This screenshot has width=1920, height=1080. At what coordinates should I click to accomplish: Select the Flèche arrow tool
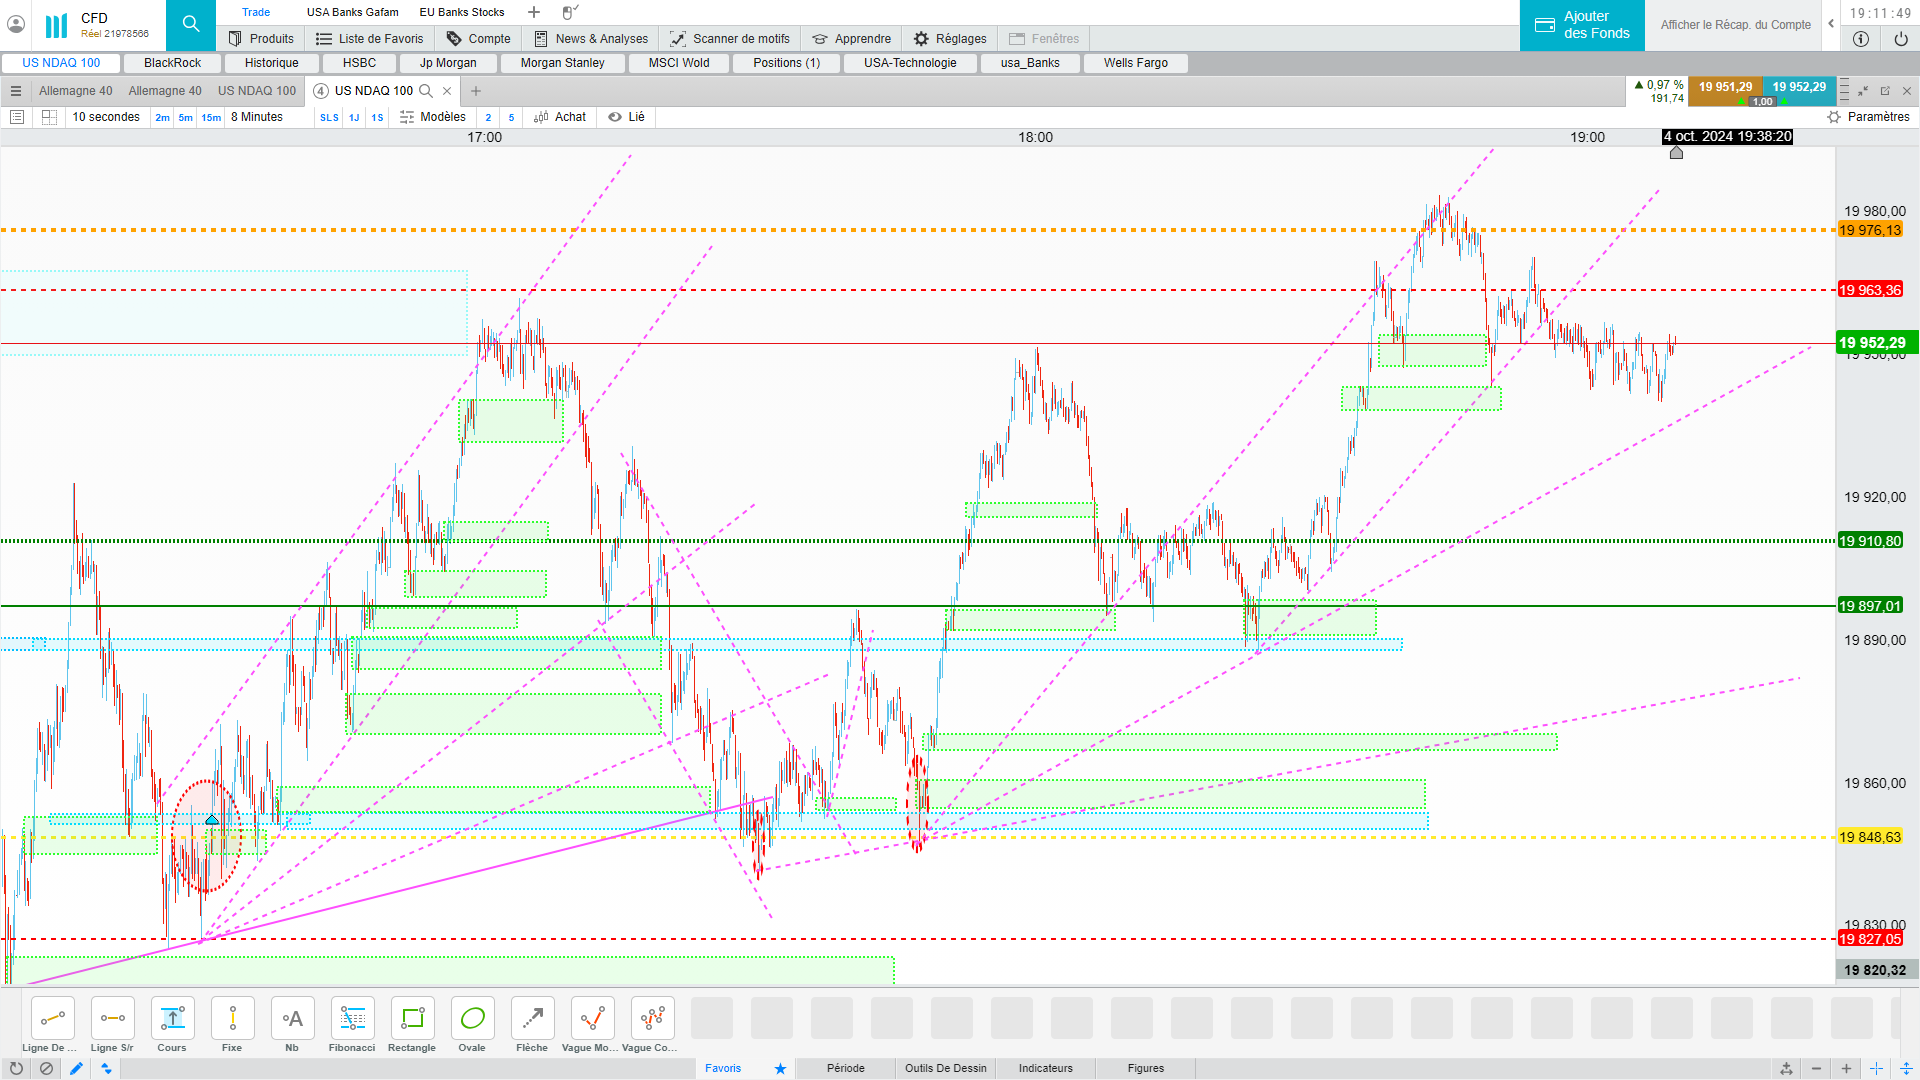tap(532, 1019)
